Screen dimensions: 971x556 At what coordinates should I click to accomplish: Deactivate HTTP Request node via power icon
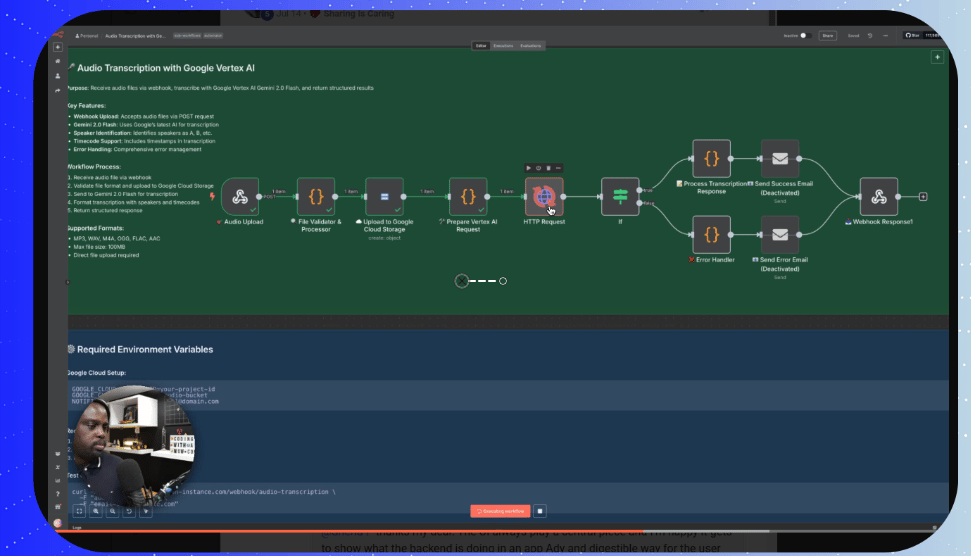click(538, 168)
